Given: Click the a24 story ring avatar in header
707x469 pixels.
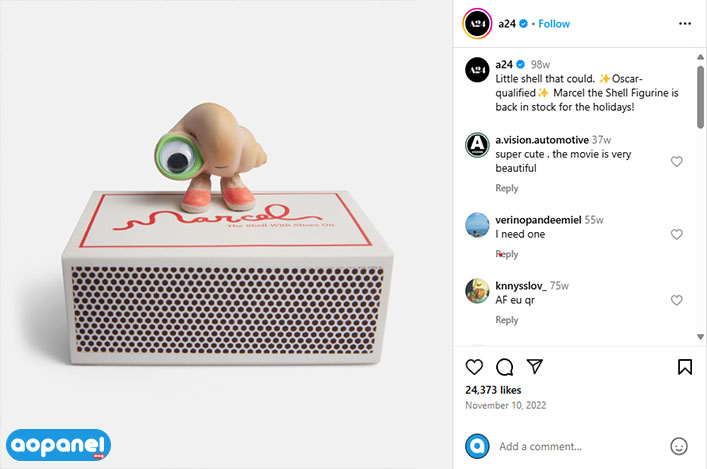Looking at the screenshot, I should pos(477,23).
